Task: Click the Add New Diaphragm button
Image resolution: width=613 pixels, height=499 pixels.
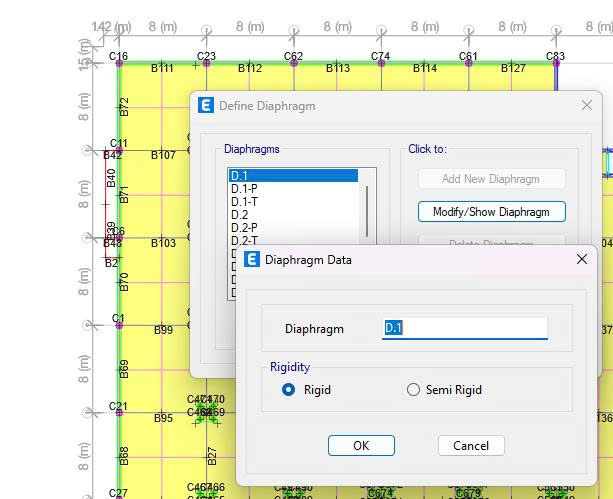Action: pyautogui.click(x=491, y=179)
